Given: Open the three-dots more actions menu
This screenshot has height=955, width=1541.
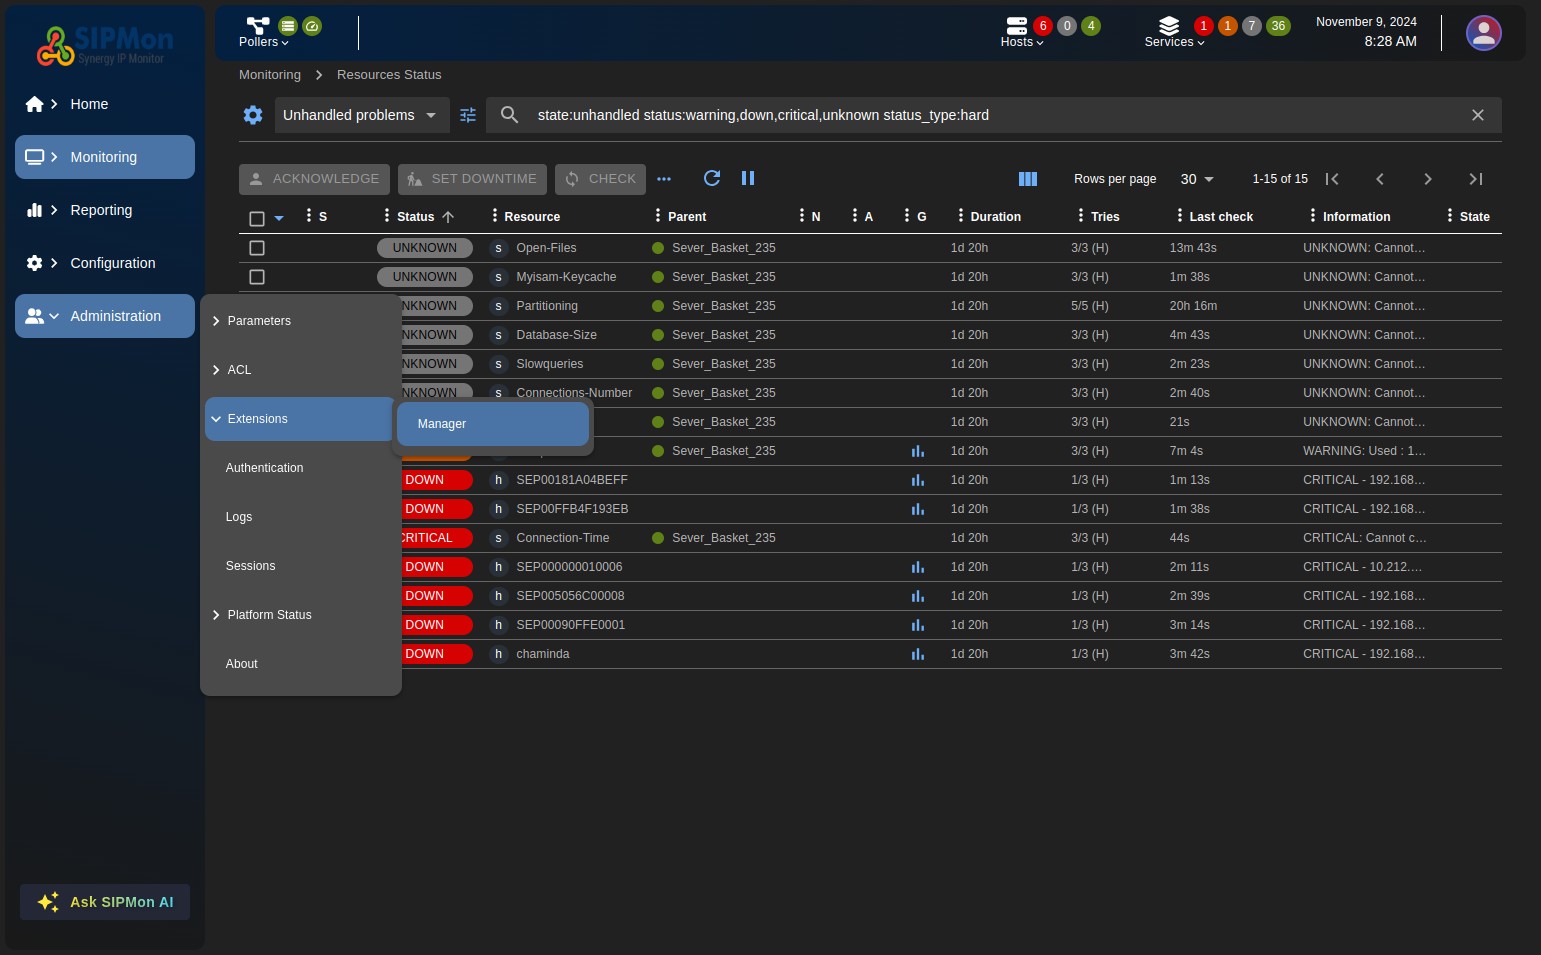Looking at the screenshot, I should 664,179.
